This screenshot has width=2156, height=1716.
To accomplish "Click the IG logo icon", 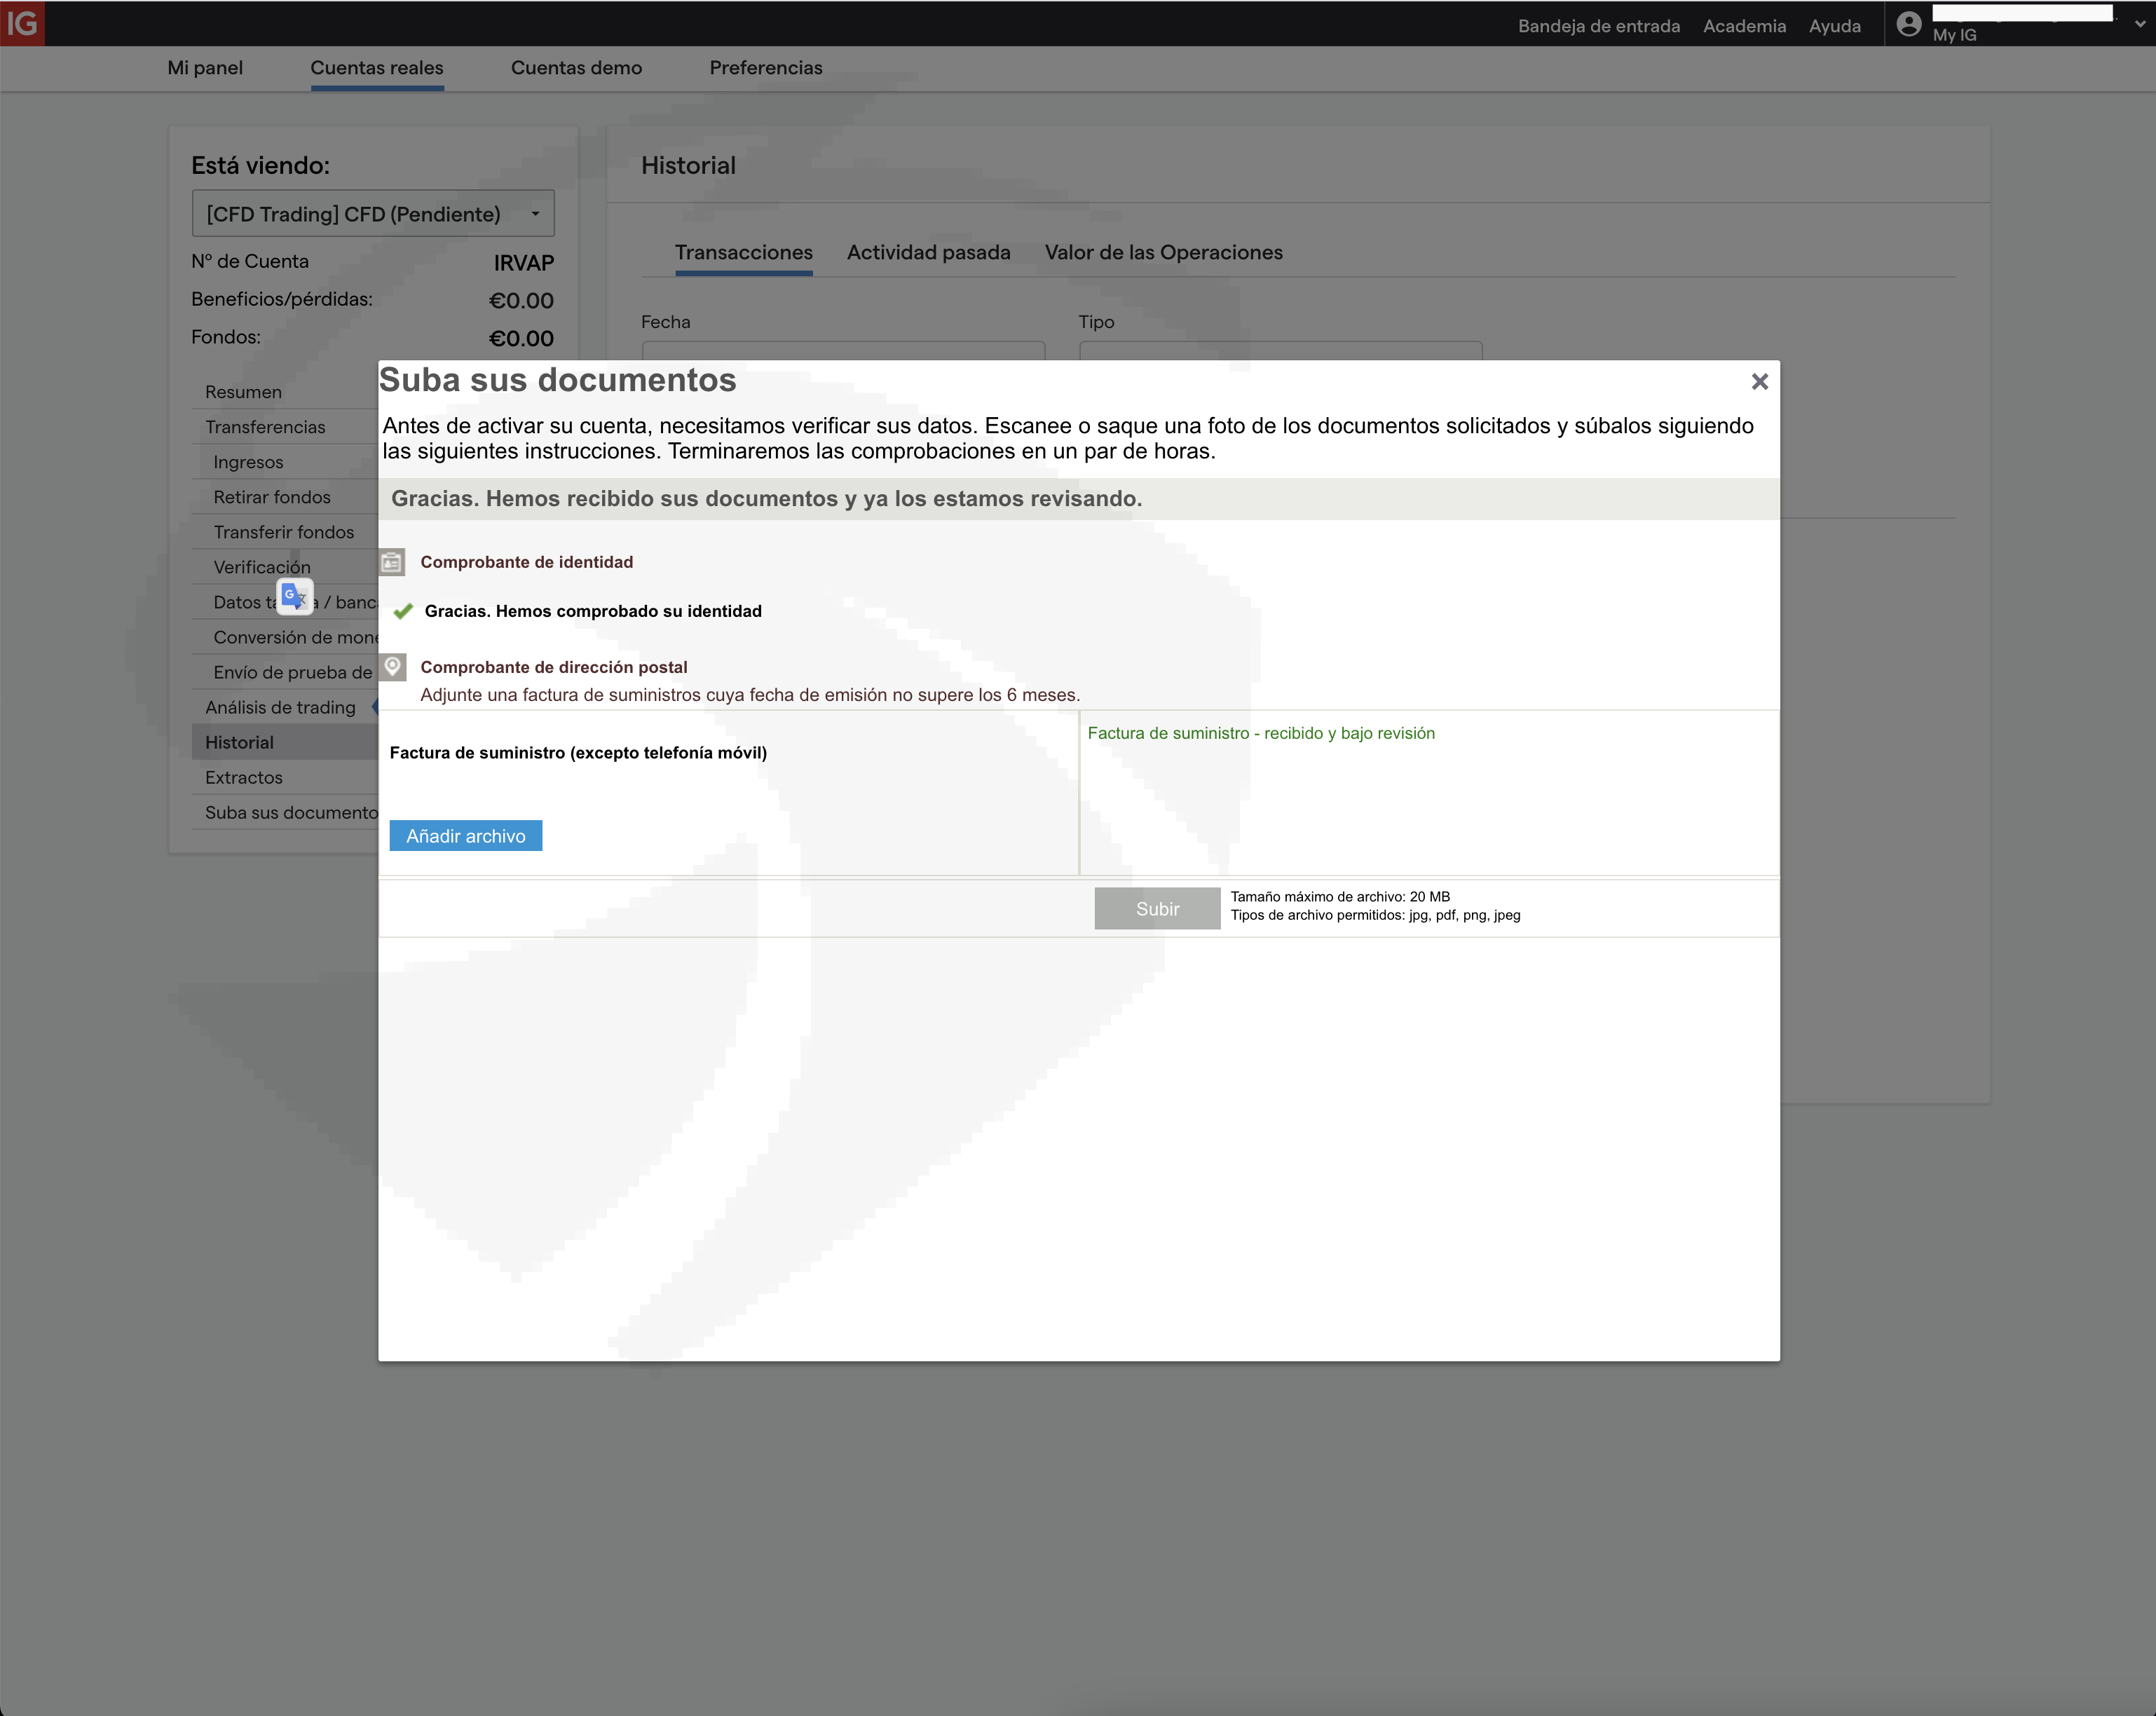I will [x=22, y=23].
